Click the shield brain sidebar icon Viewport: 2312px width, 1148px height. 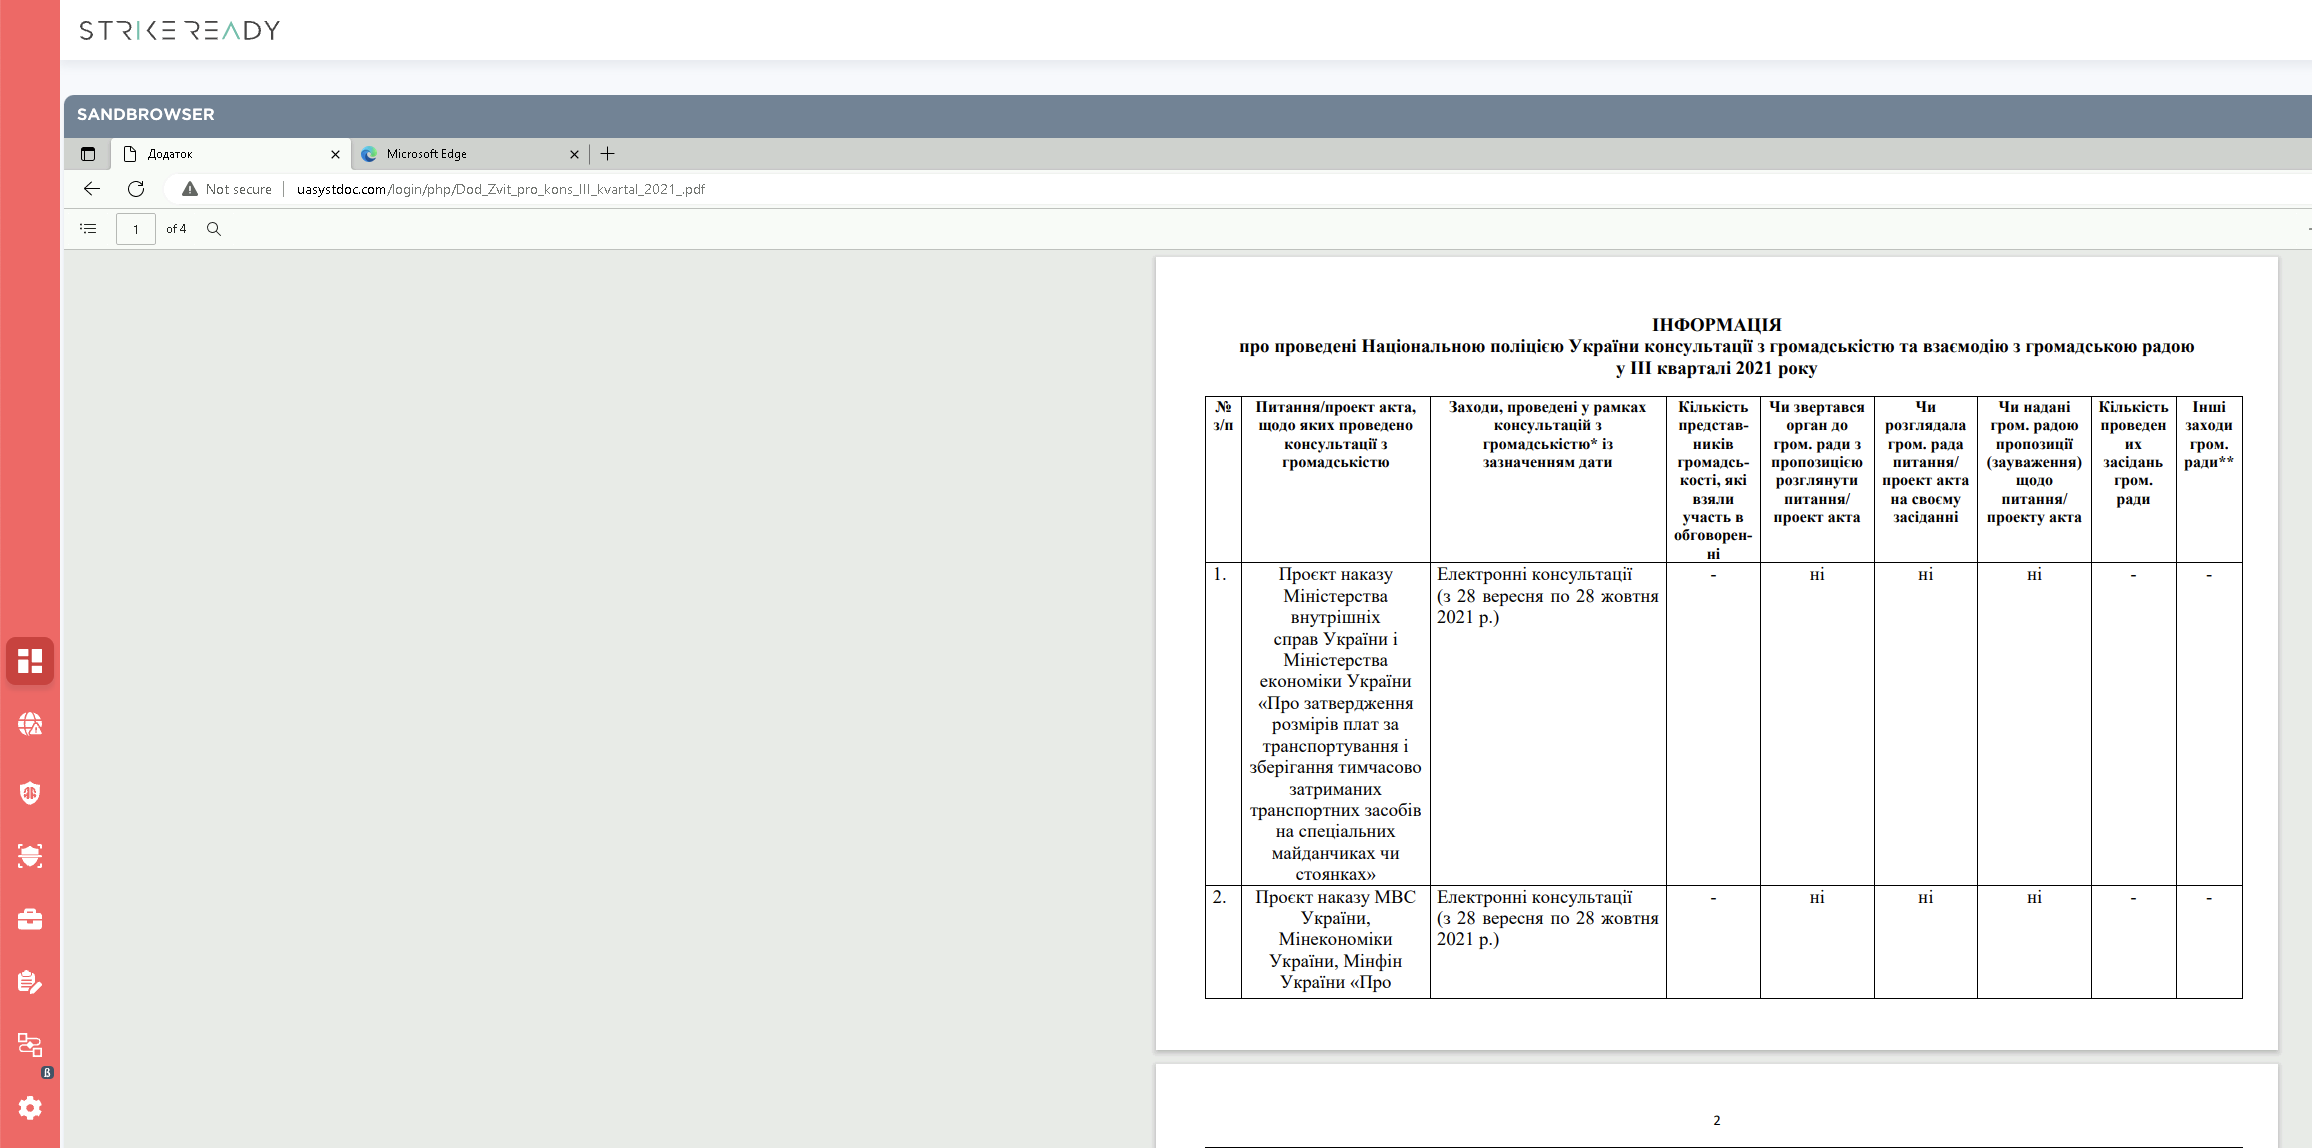coord(30,793)
